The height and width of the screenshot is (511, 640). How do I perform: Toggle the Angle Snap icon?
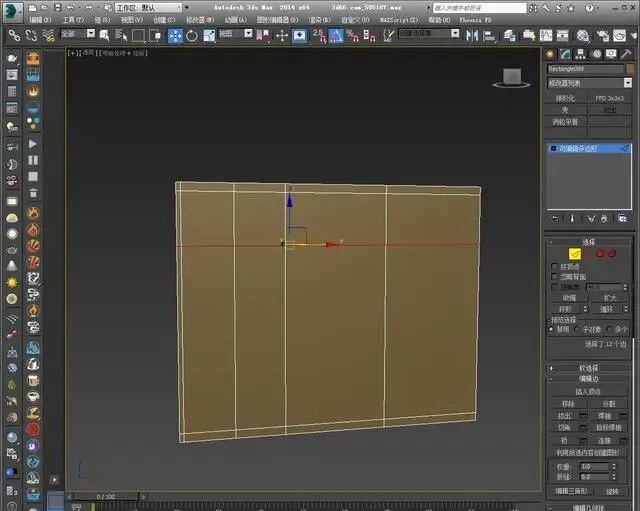point(336,36)
